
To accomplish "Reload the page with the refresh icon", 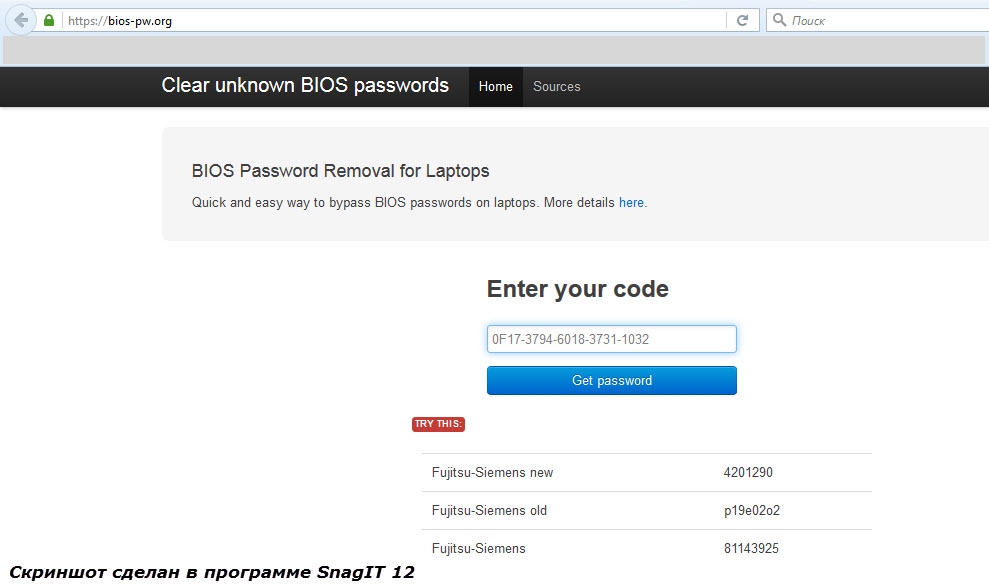I will tap(742, 20).
